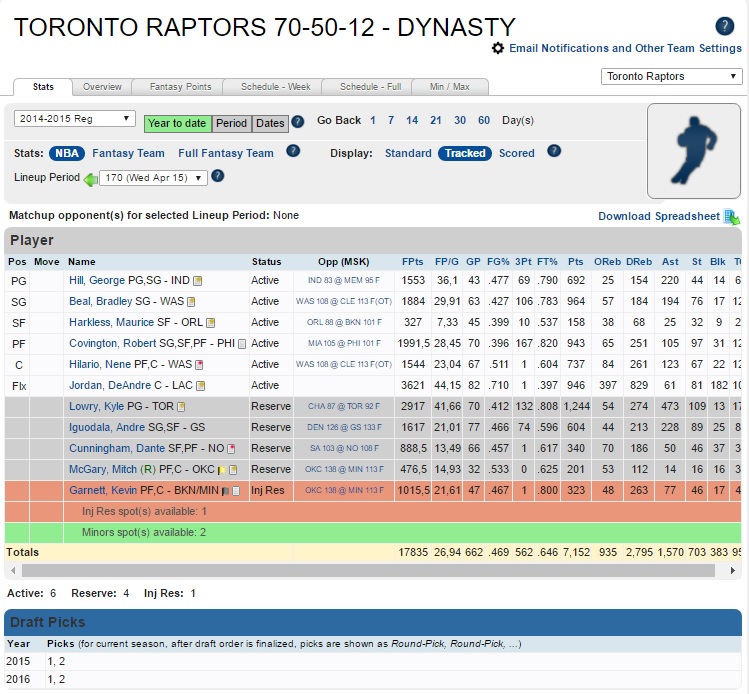
Task: Switch stats to Full Fantasy Team
Action: pos(226,153)
